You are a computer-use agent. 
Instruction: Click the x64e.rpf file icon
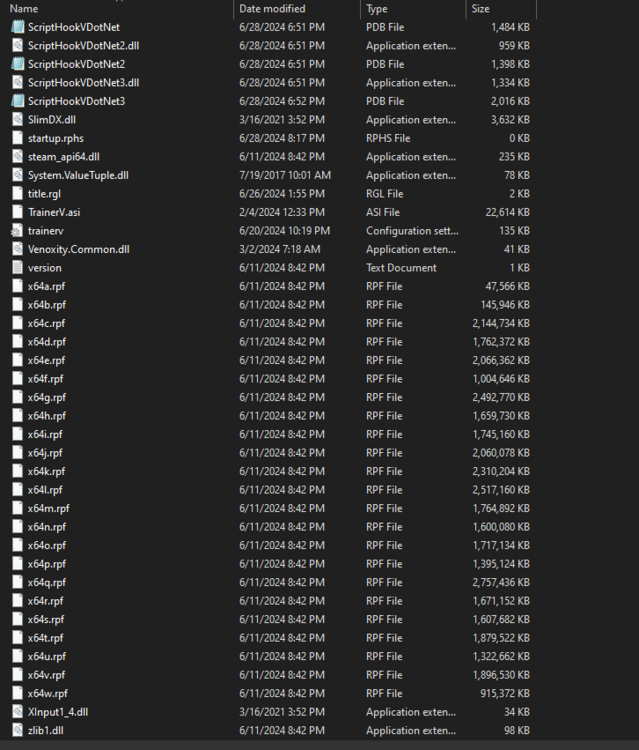click(18, 360)
